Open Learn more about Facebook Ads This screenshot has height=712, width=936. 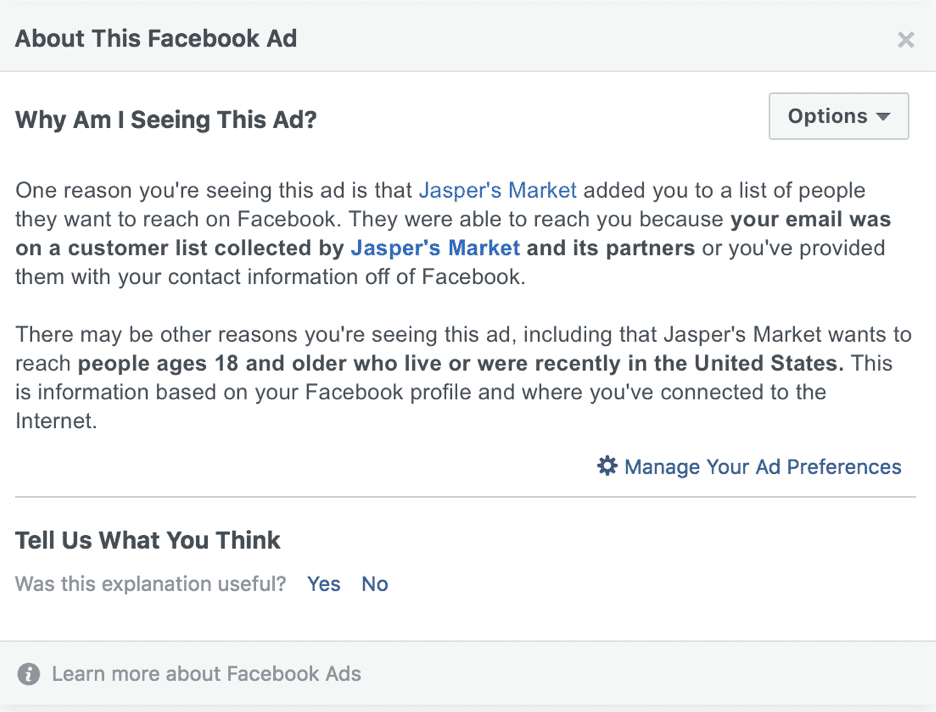[x=207, y=673]
